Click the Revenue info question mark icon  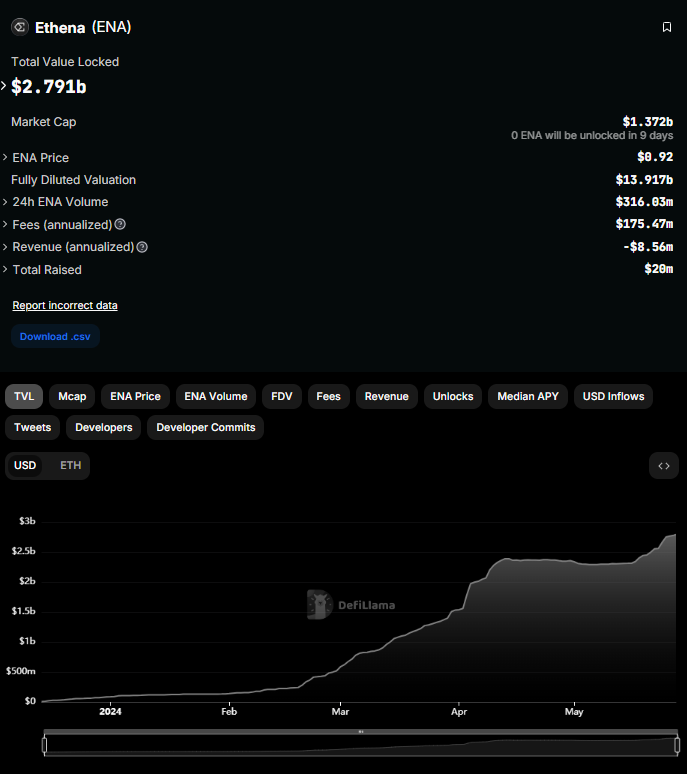142,247
